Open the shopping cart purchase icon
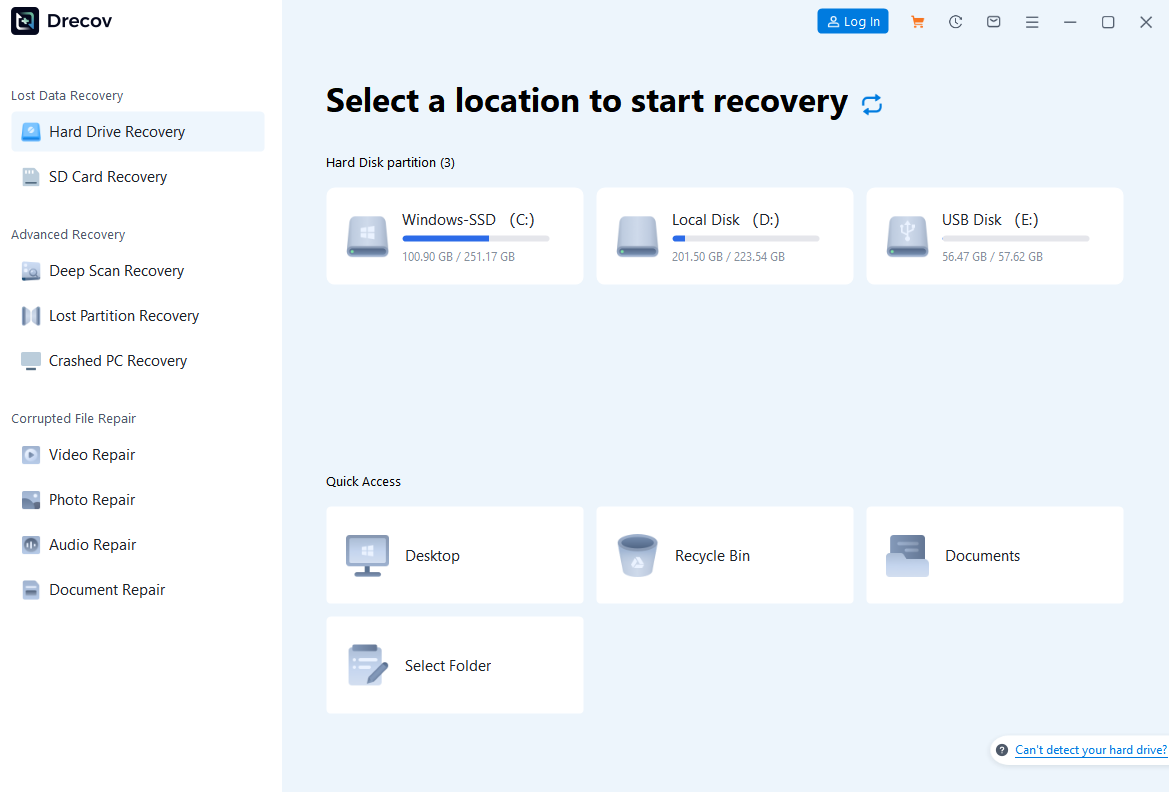This screenshot has width=1169, height=792. (x=917, y=21)
